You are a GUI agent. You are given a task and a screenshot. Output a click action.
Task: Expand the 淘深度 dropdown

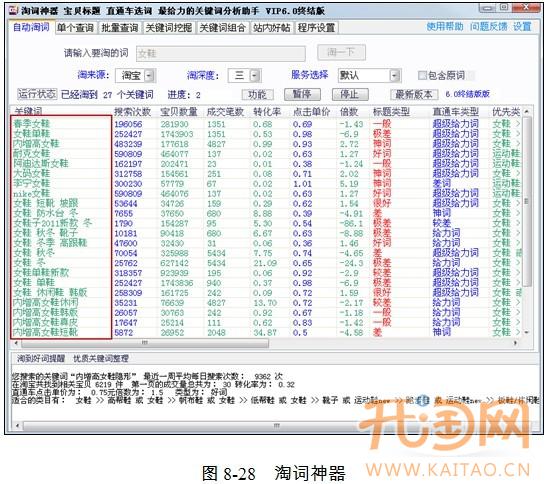255,76
